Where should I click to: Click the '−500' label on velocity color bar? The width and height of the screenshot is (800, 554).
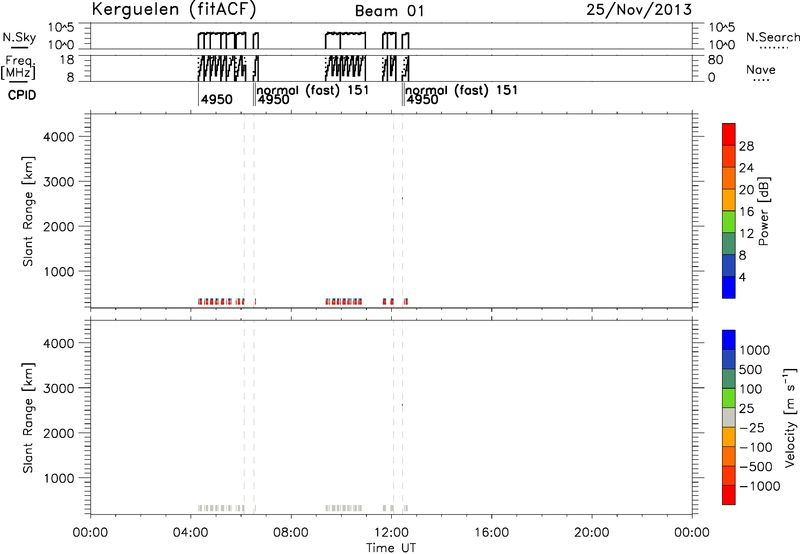coord(755,467)
